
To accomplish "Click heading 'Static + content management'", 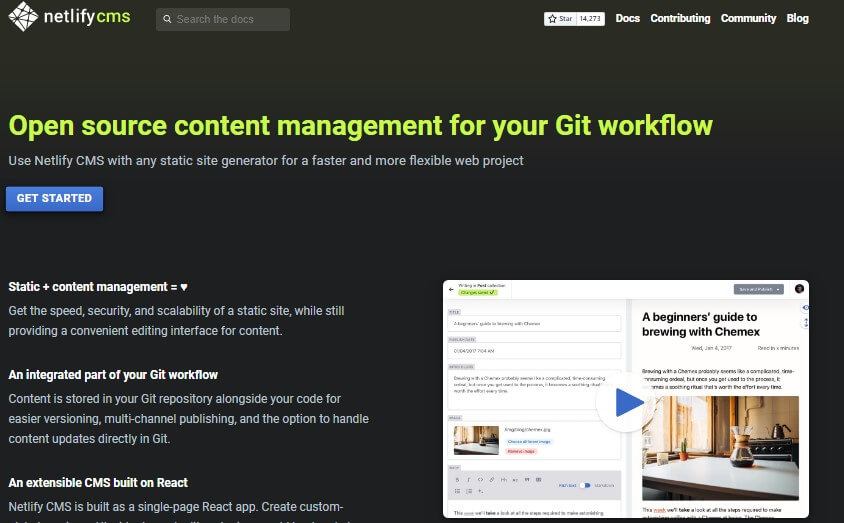I will pos(98,287).
